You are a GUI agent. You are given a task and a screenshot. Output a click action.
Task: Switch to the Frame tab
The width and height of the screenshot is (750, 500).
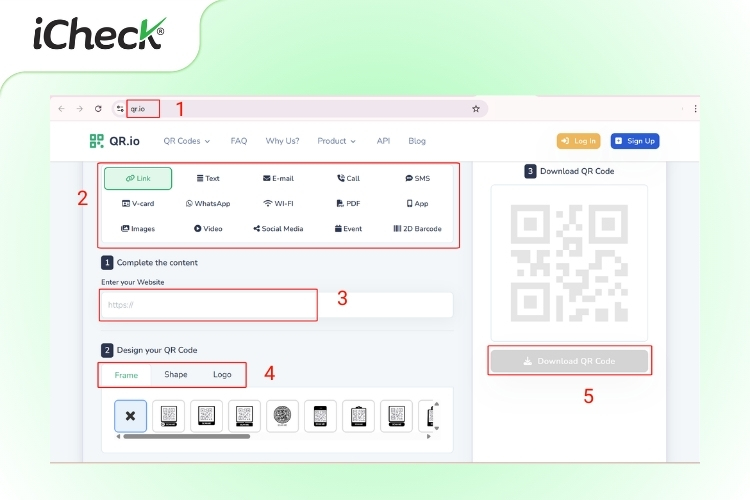[x=126, y=375]
